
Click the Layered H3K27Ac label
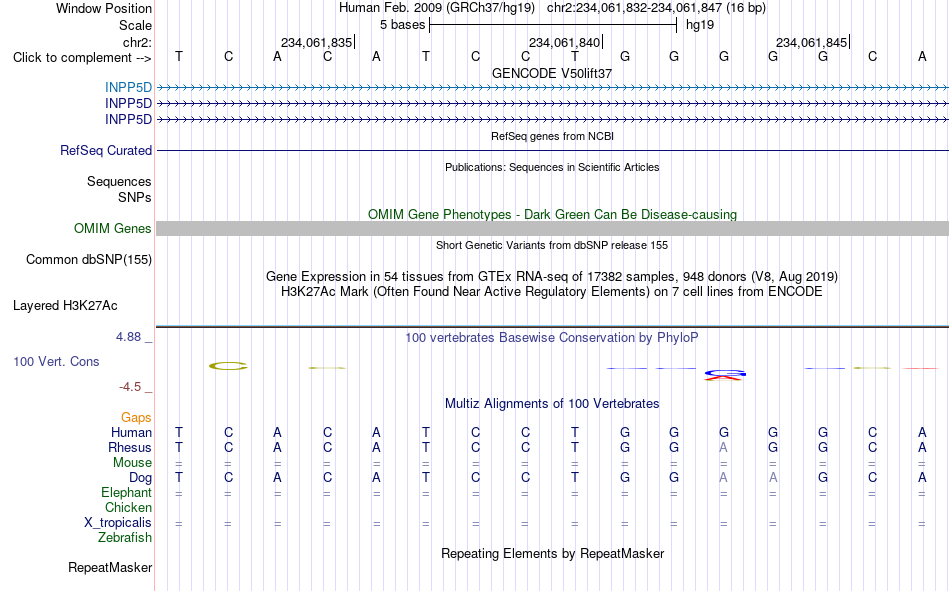tap(65, 306)
